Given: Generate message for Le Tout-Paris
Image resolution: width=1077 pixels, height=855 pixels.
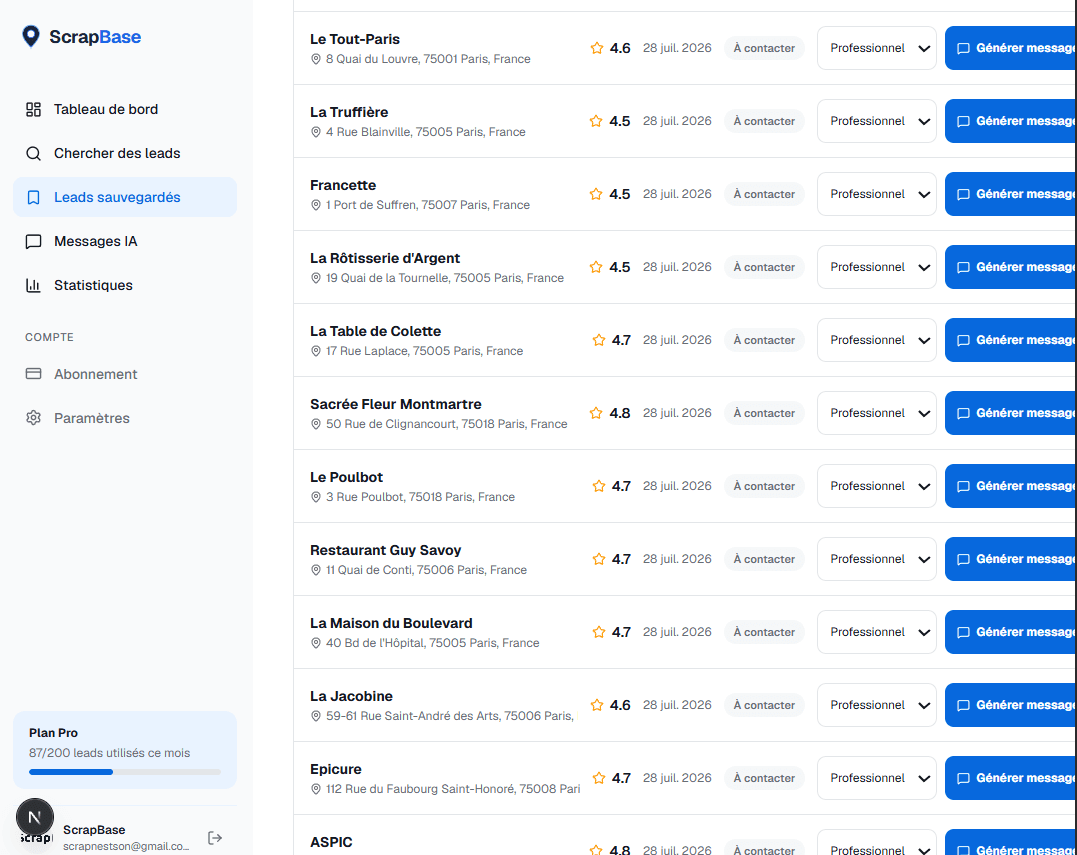Looking at the screenshot, I should 1010,48.
